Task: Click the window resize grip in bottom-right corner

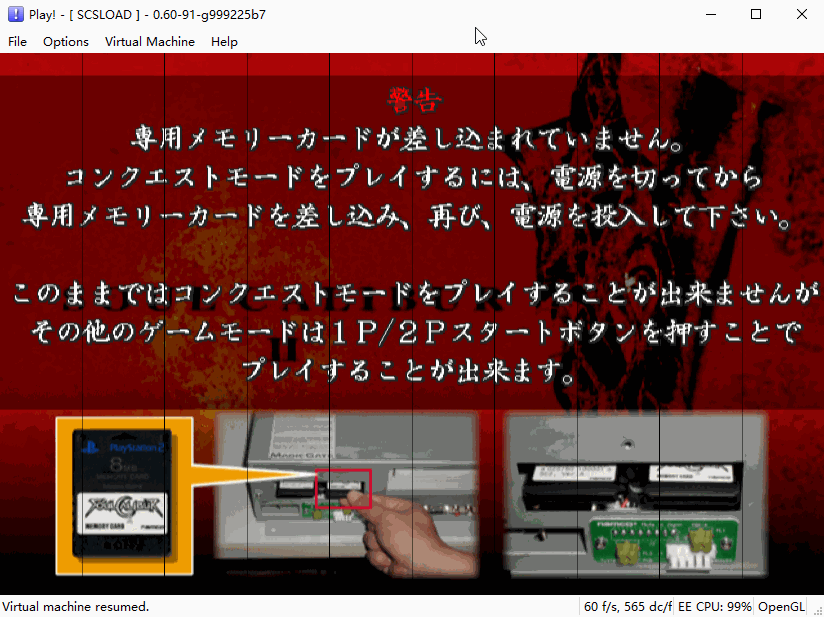Action: point(817,610)
